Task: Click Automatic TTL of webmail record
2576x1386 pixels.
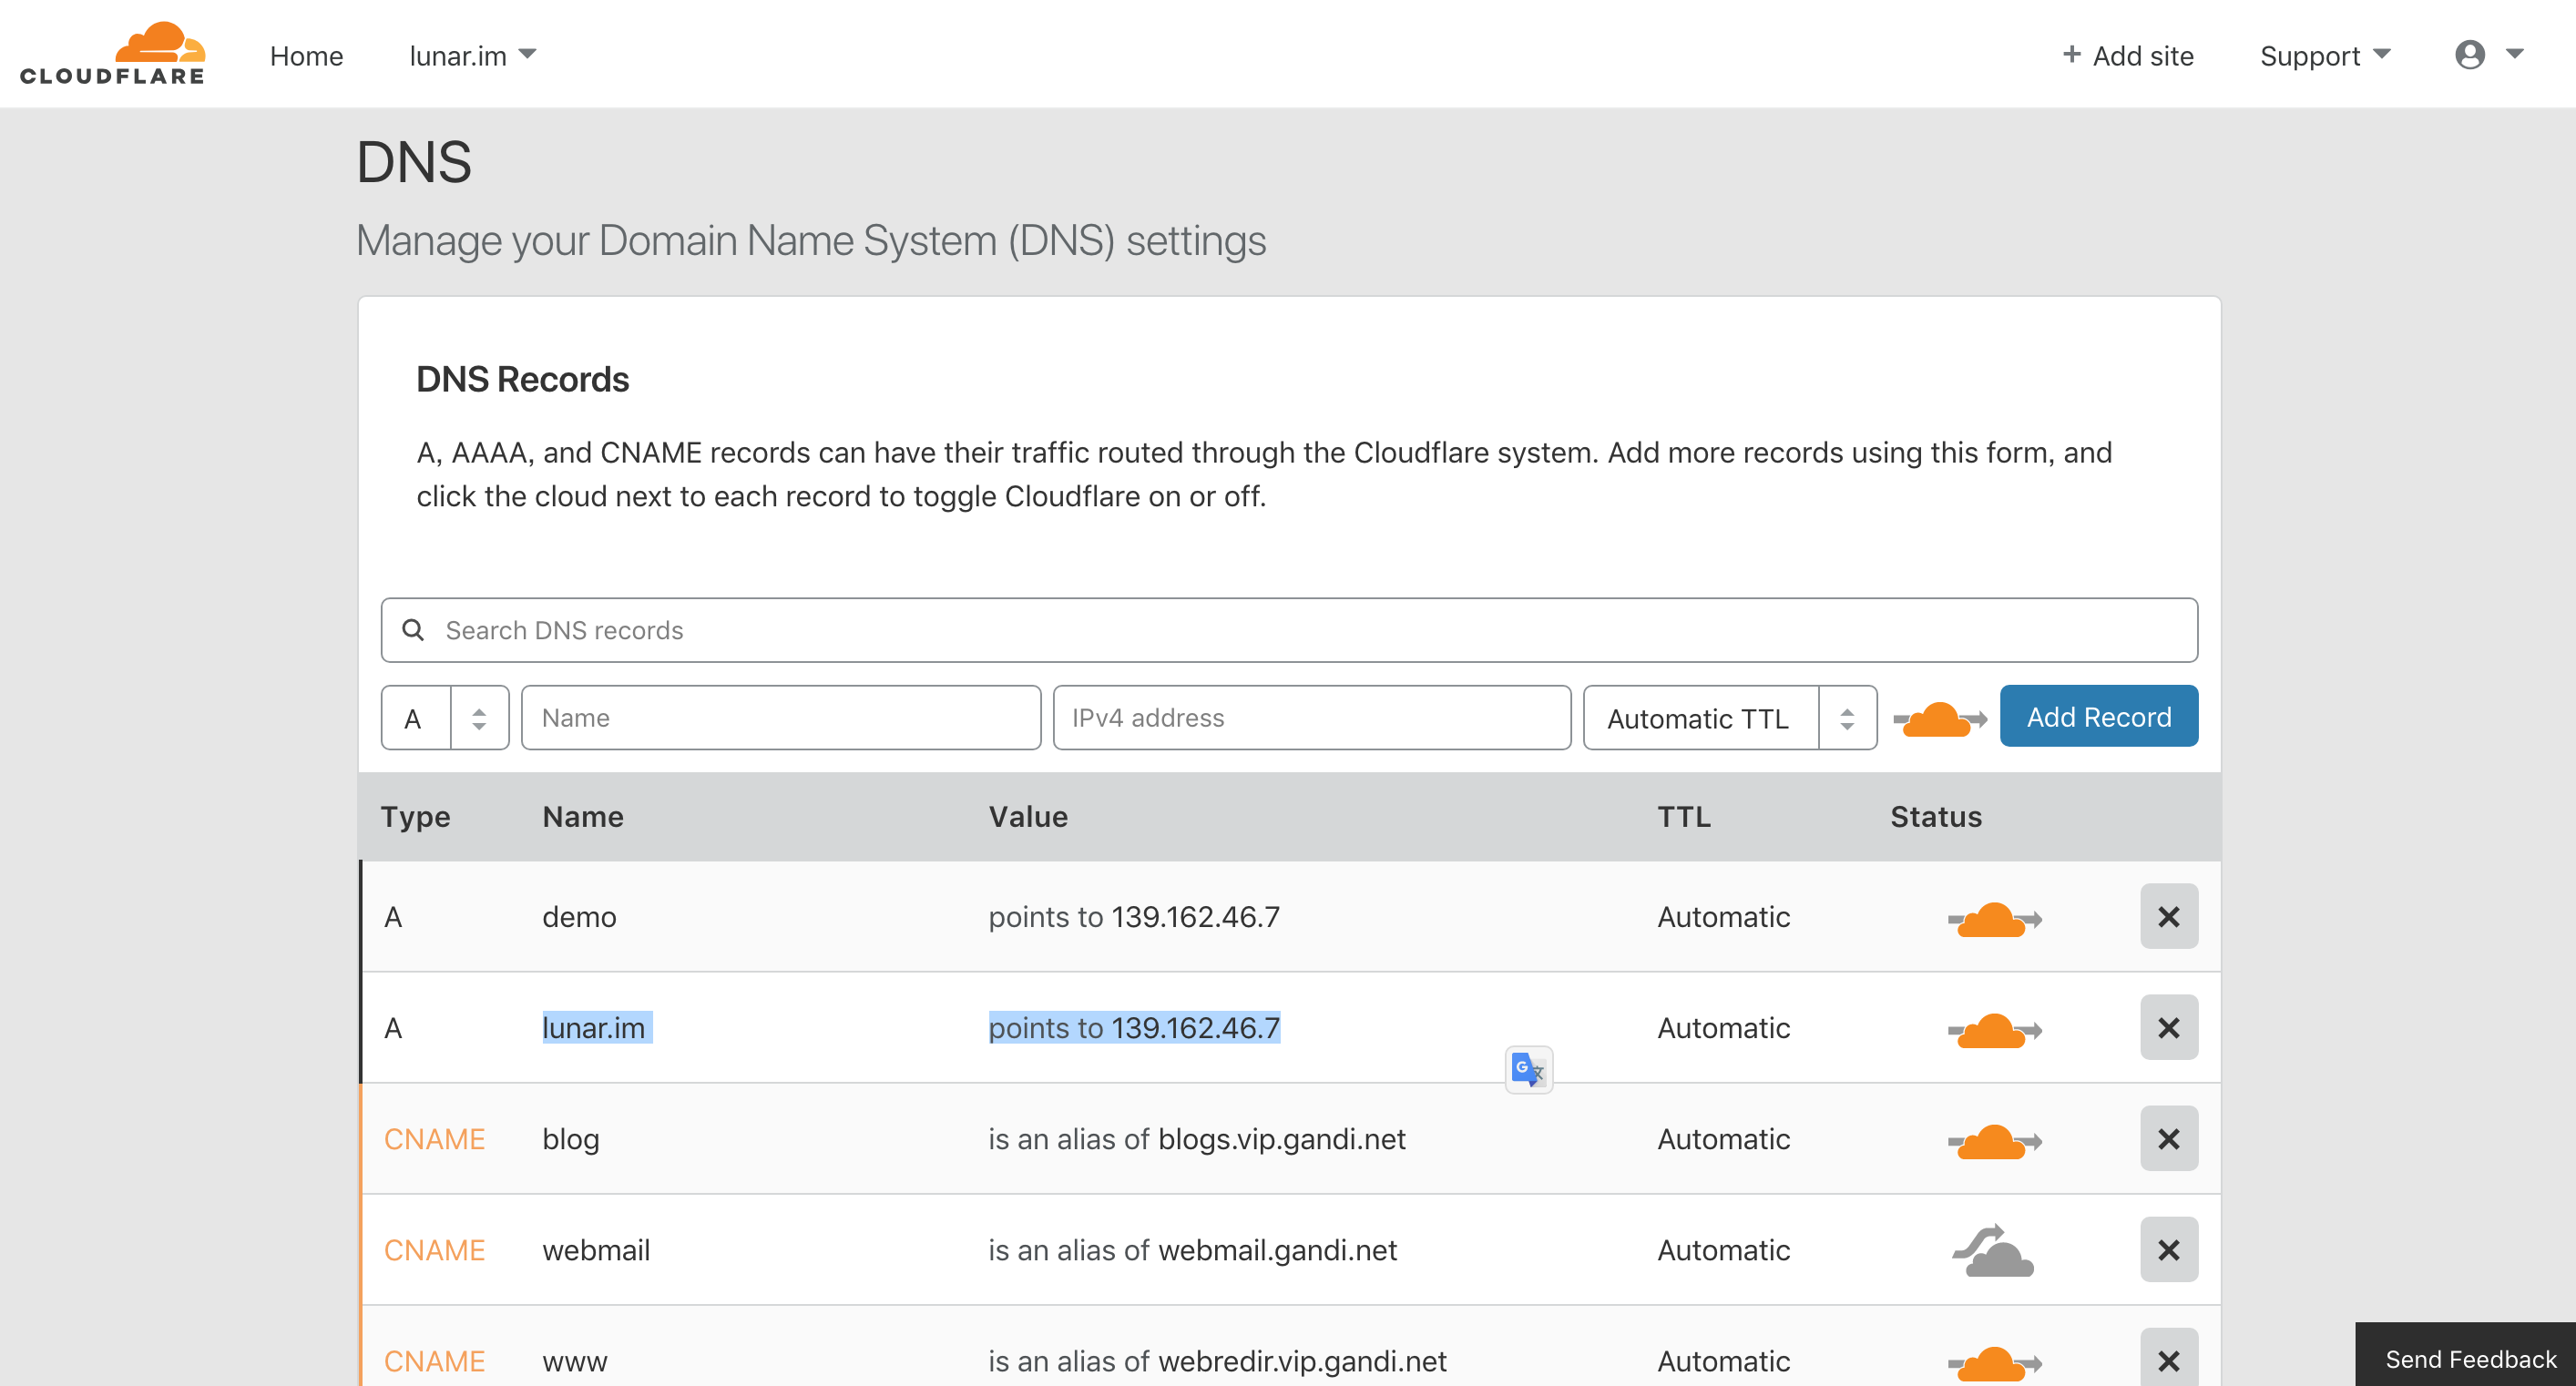Action: [1724, 1250]
